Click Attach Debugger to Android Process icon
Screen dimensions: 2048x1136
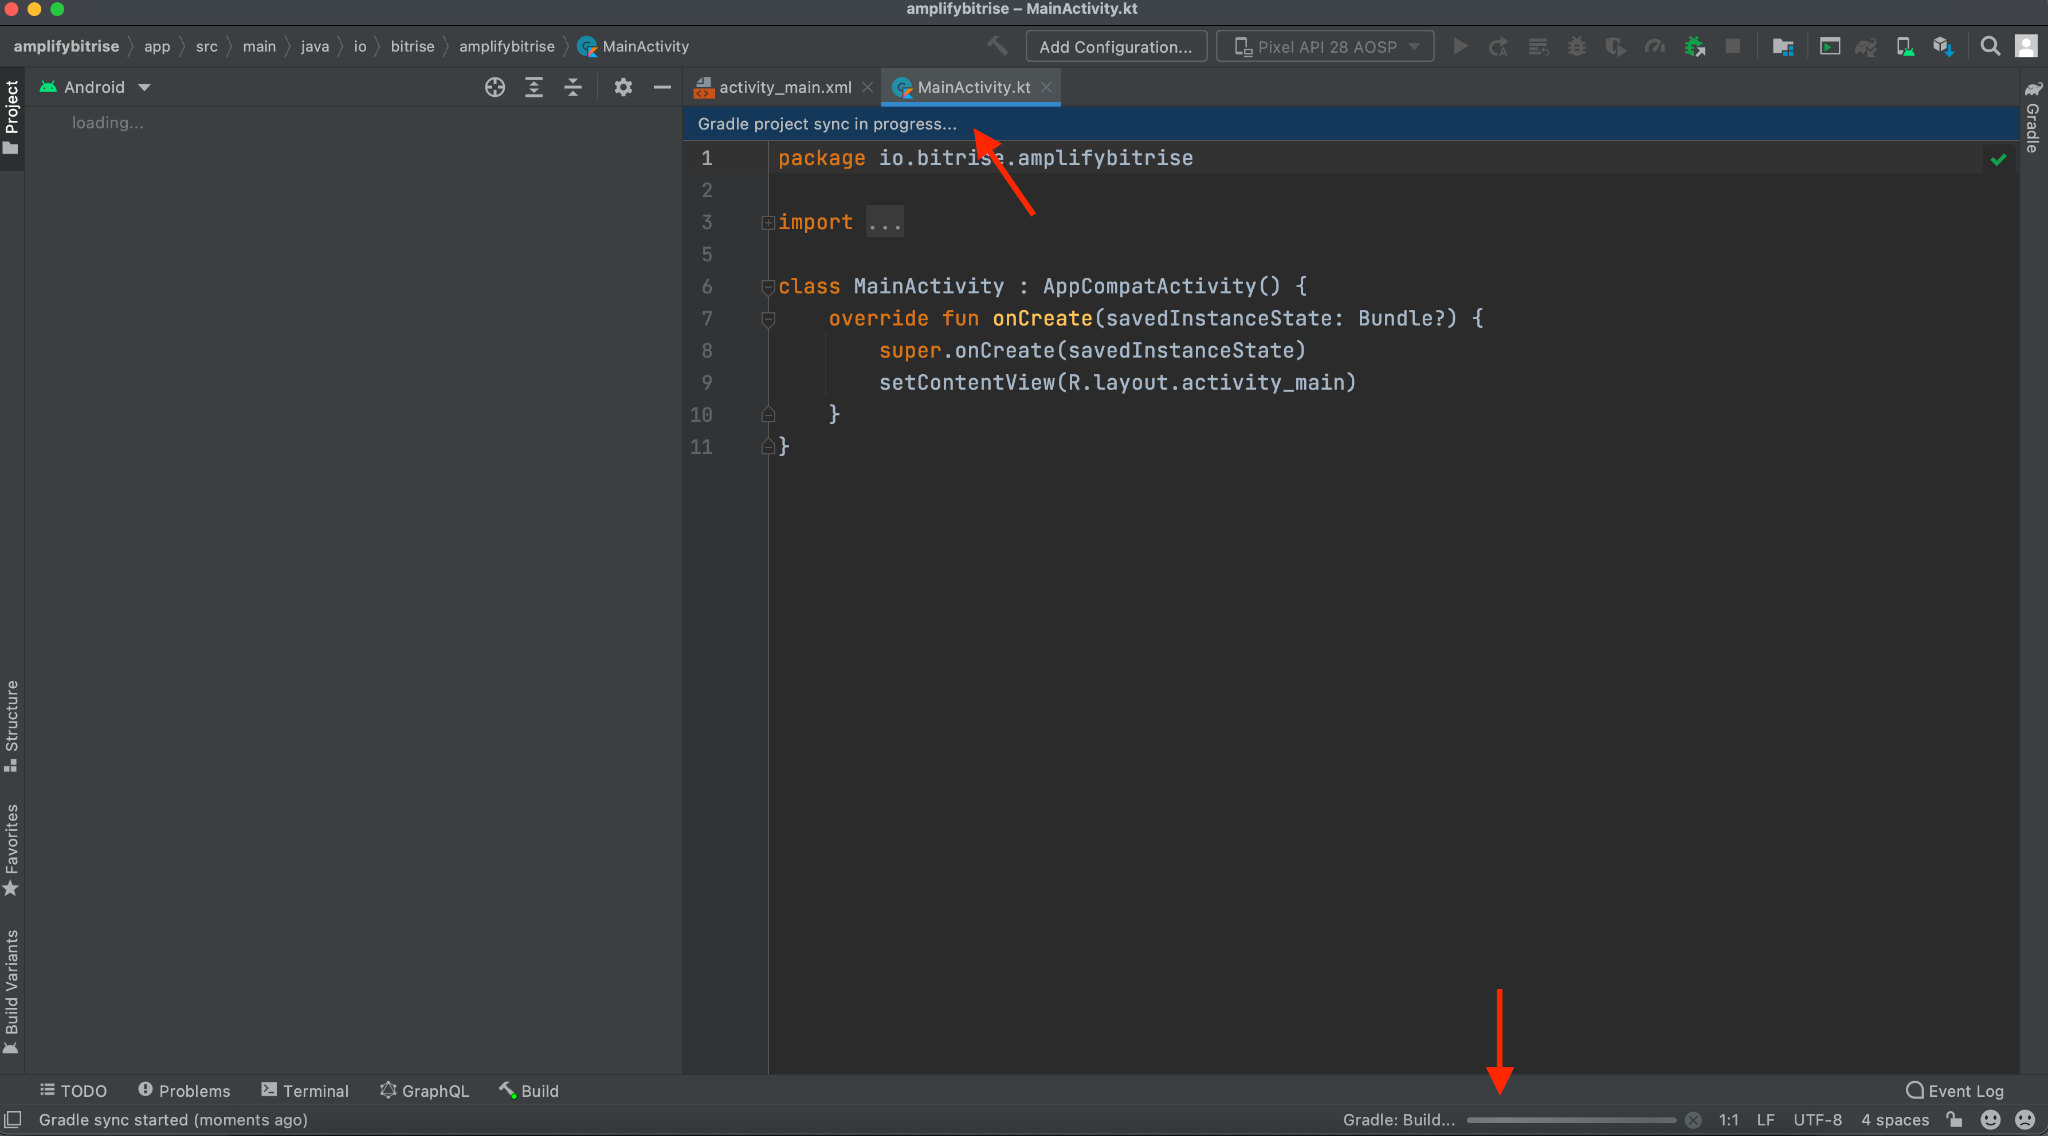click(x=1694, y=46)
